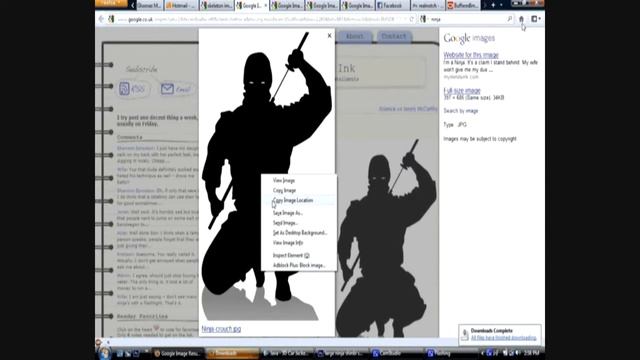Viewport: 640px width, 360px height.
Task: Click the Google Images logo
Action: click(x=469, y=38)
